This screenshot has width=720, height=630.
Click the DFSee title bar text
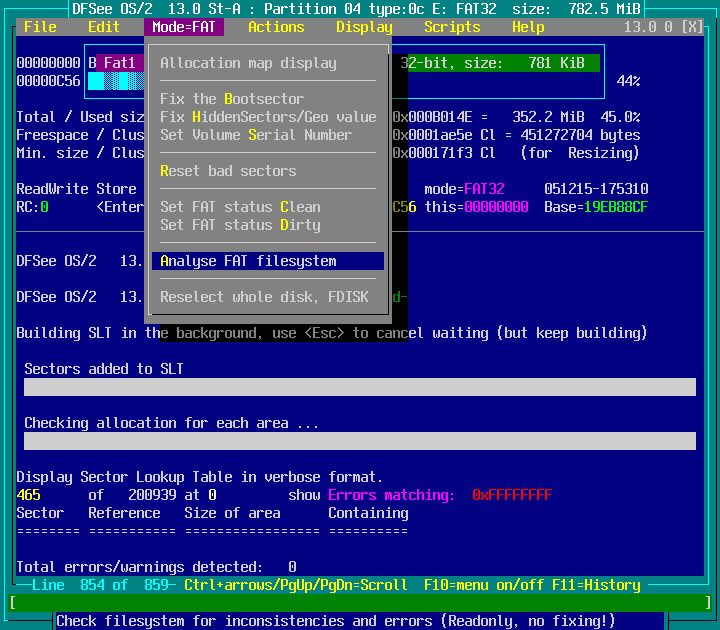(x=356, y=9)
